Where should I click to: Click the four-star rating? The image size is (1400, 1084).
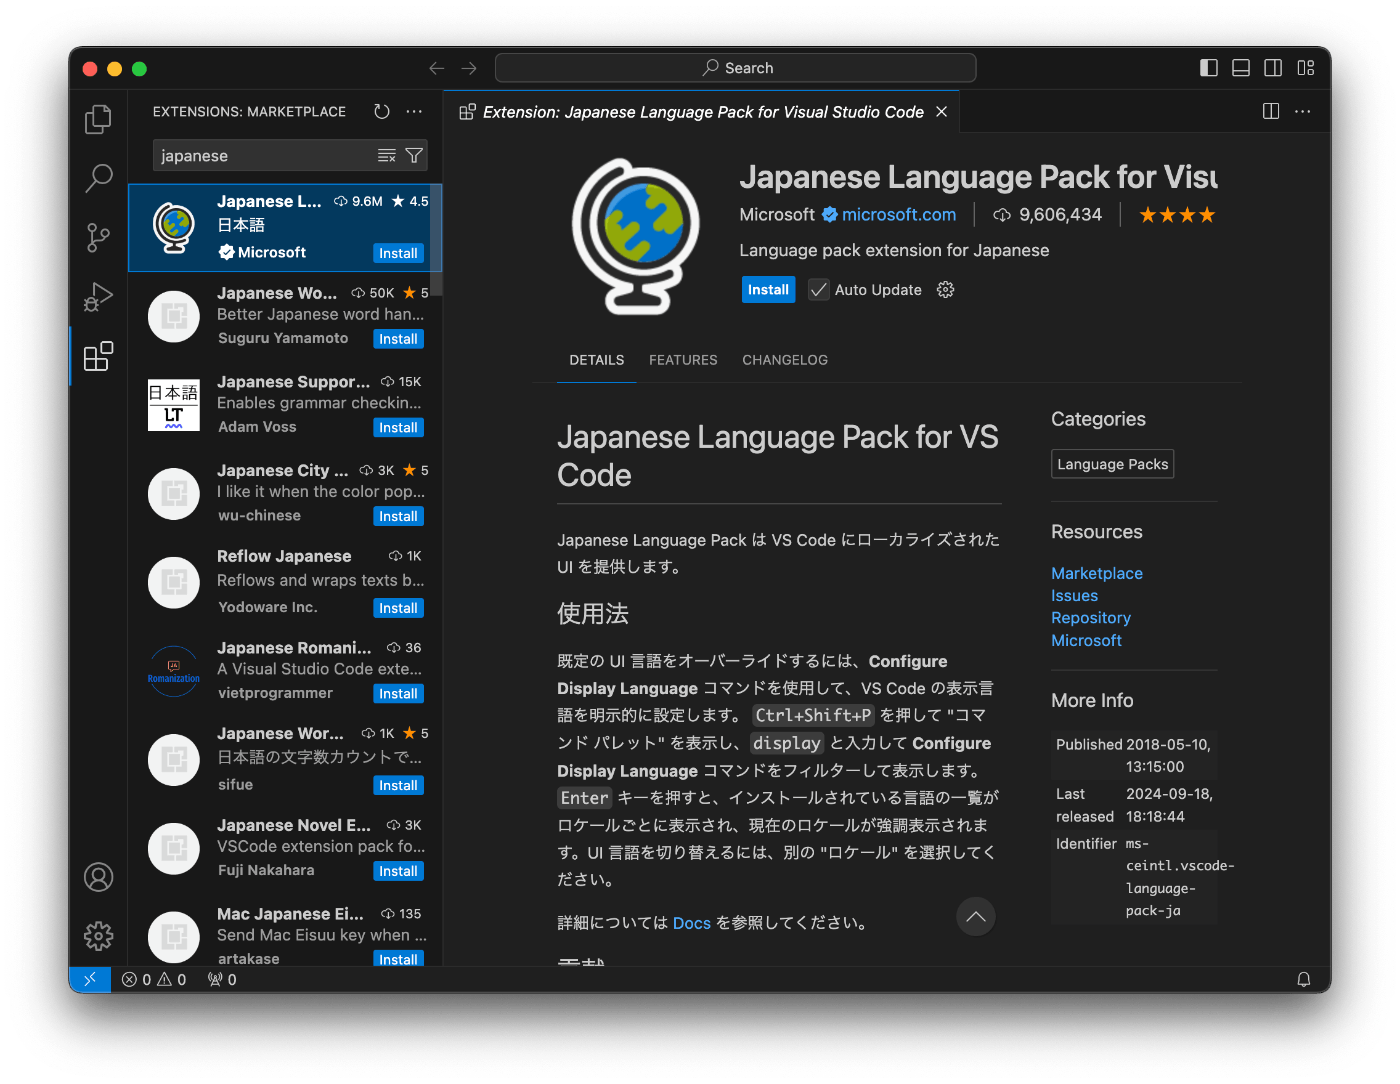(x=1177, y=215)
